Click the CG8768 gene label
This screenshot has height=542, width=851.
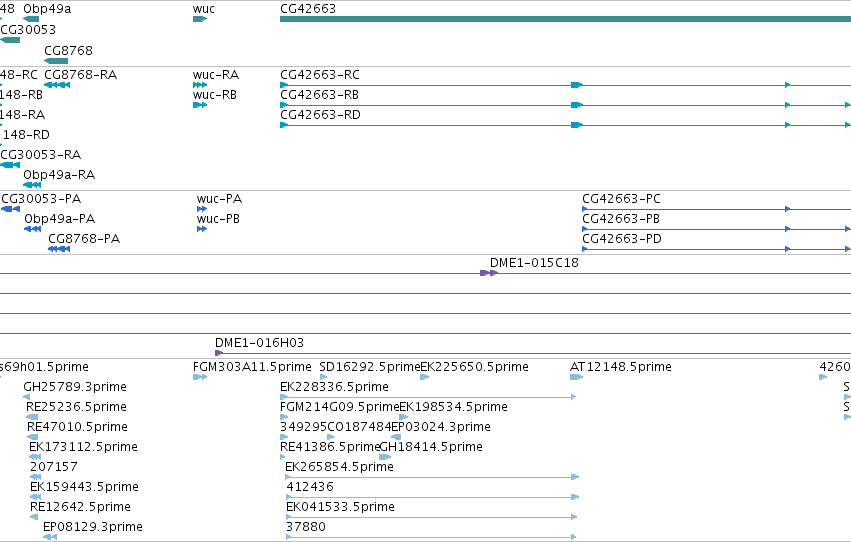point(68,50)
